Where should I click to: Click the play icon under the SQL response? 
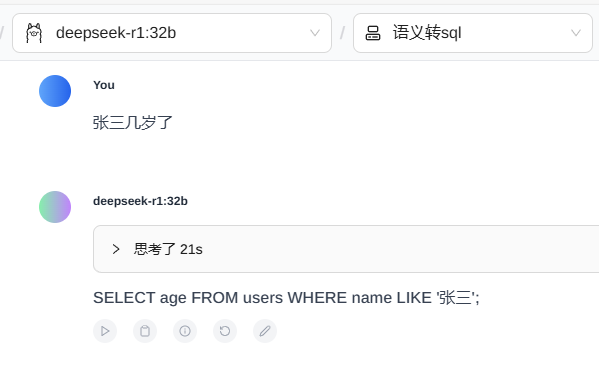pyautogui.click(x=105, y=331)
